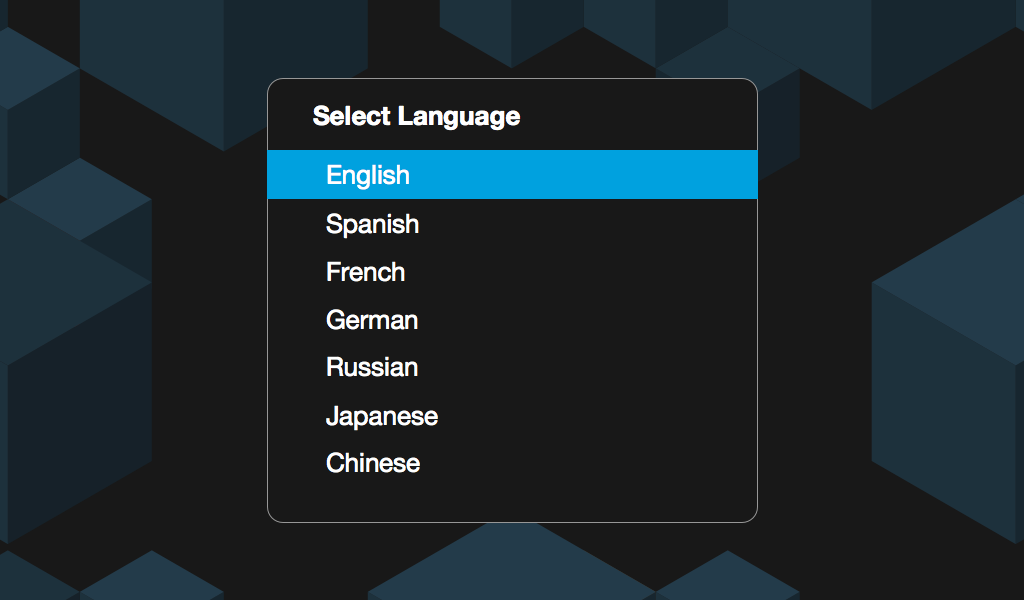Viewport: 1024px width, 600px height.
Task: Click the empty area below Chinese
Action: pyautogui.click(x=512, y=503)
